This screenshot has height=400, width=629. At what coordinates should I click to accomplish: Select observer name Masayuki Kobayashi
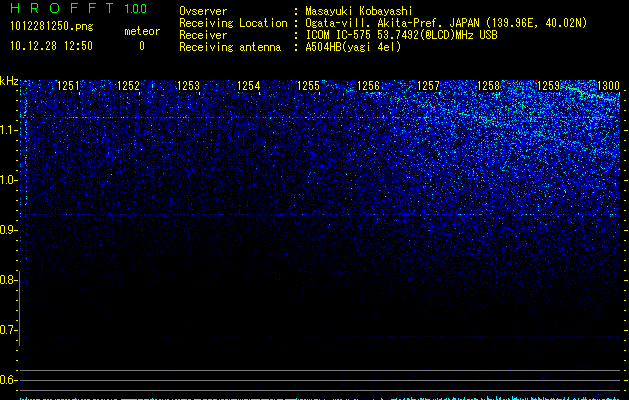[x=359, y=11]
